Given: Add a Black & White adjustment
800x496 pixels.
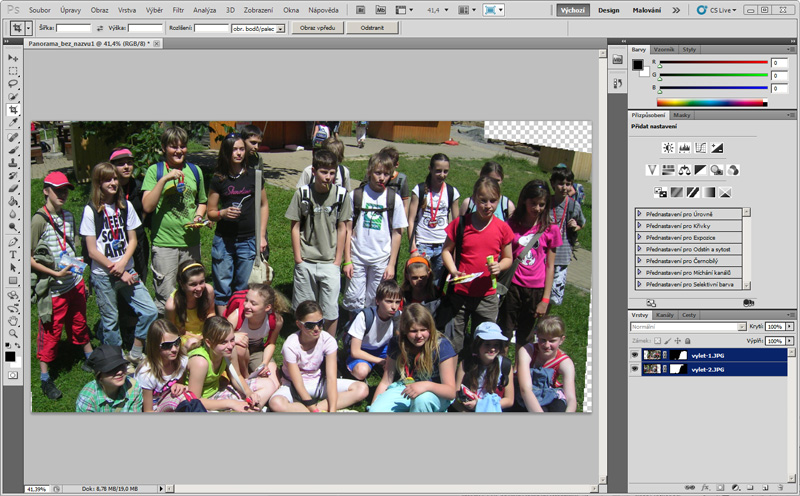Looking at the screenshot, I should tap(701, 170).
